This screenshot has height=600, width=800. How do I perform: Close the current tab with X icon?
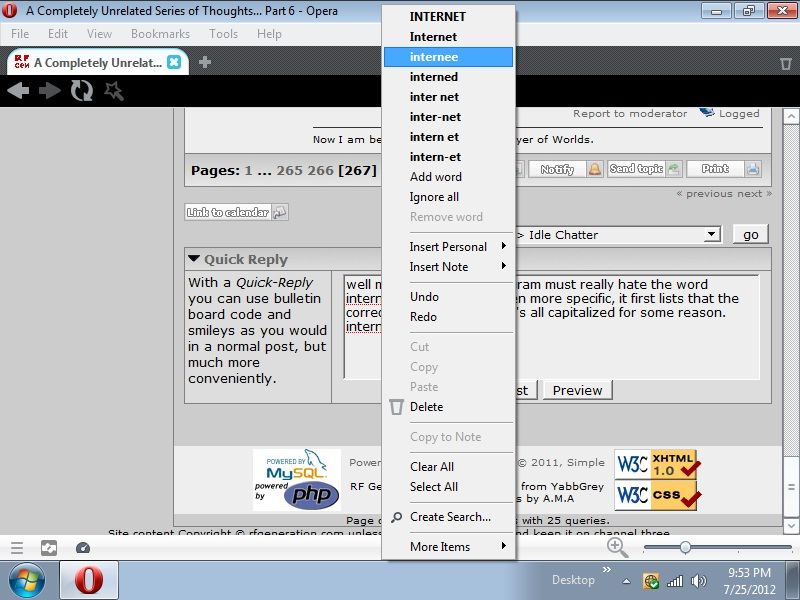[174, 62]
